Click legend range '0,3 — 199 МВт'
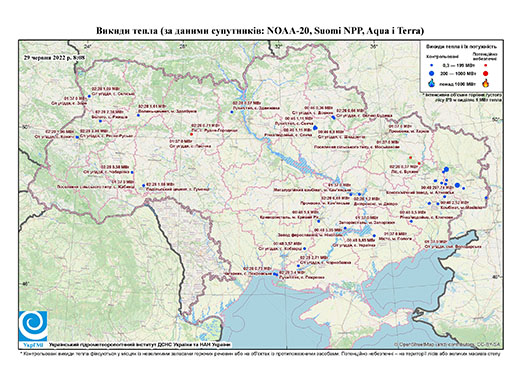The image size is (520, 368). pos(458,65)
